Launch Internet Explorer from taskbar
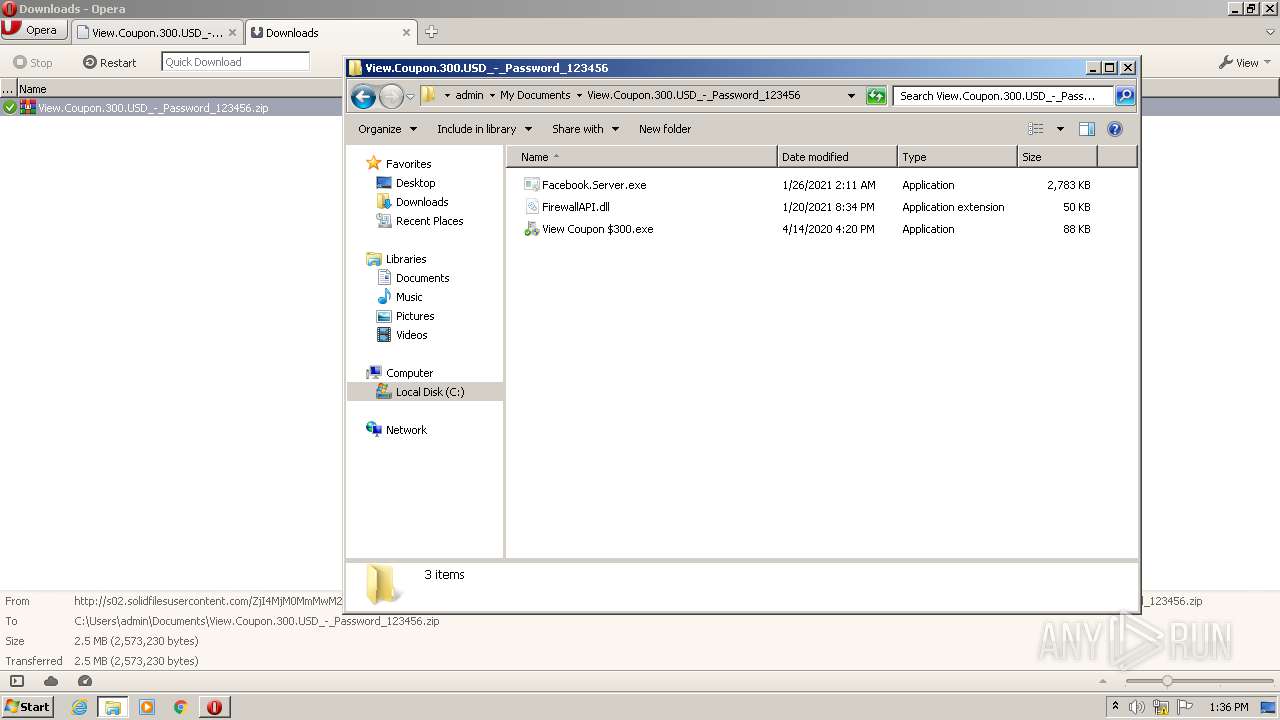 tap(80, 707)
